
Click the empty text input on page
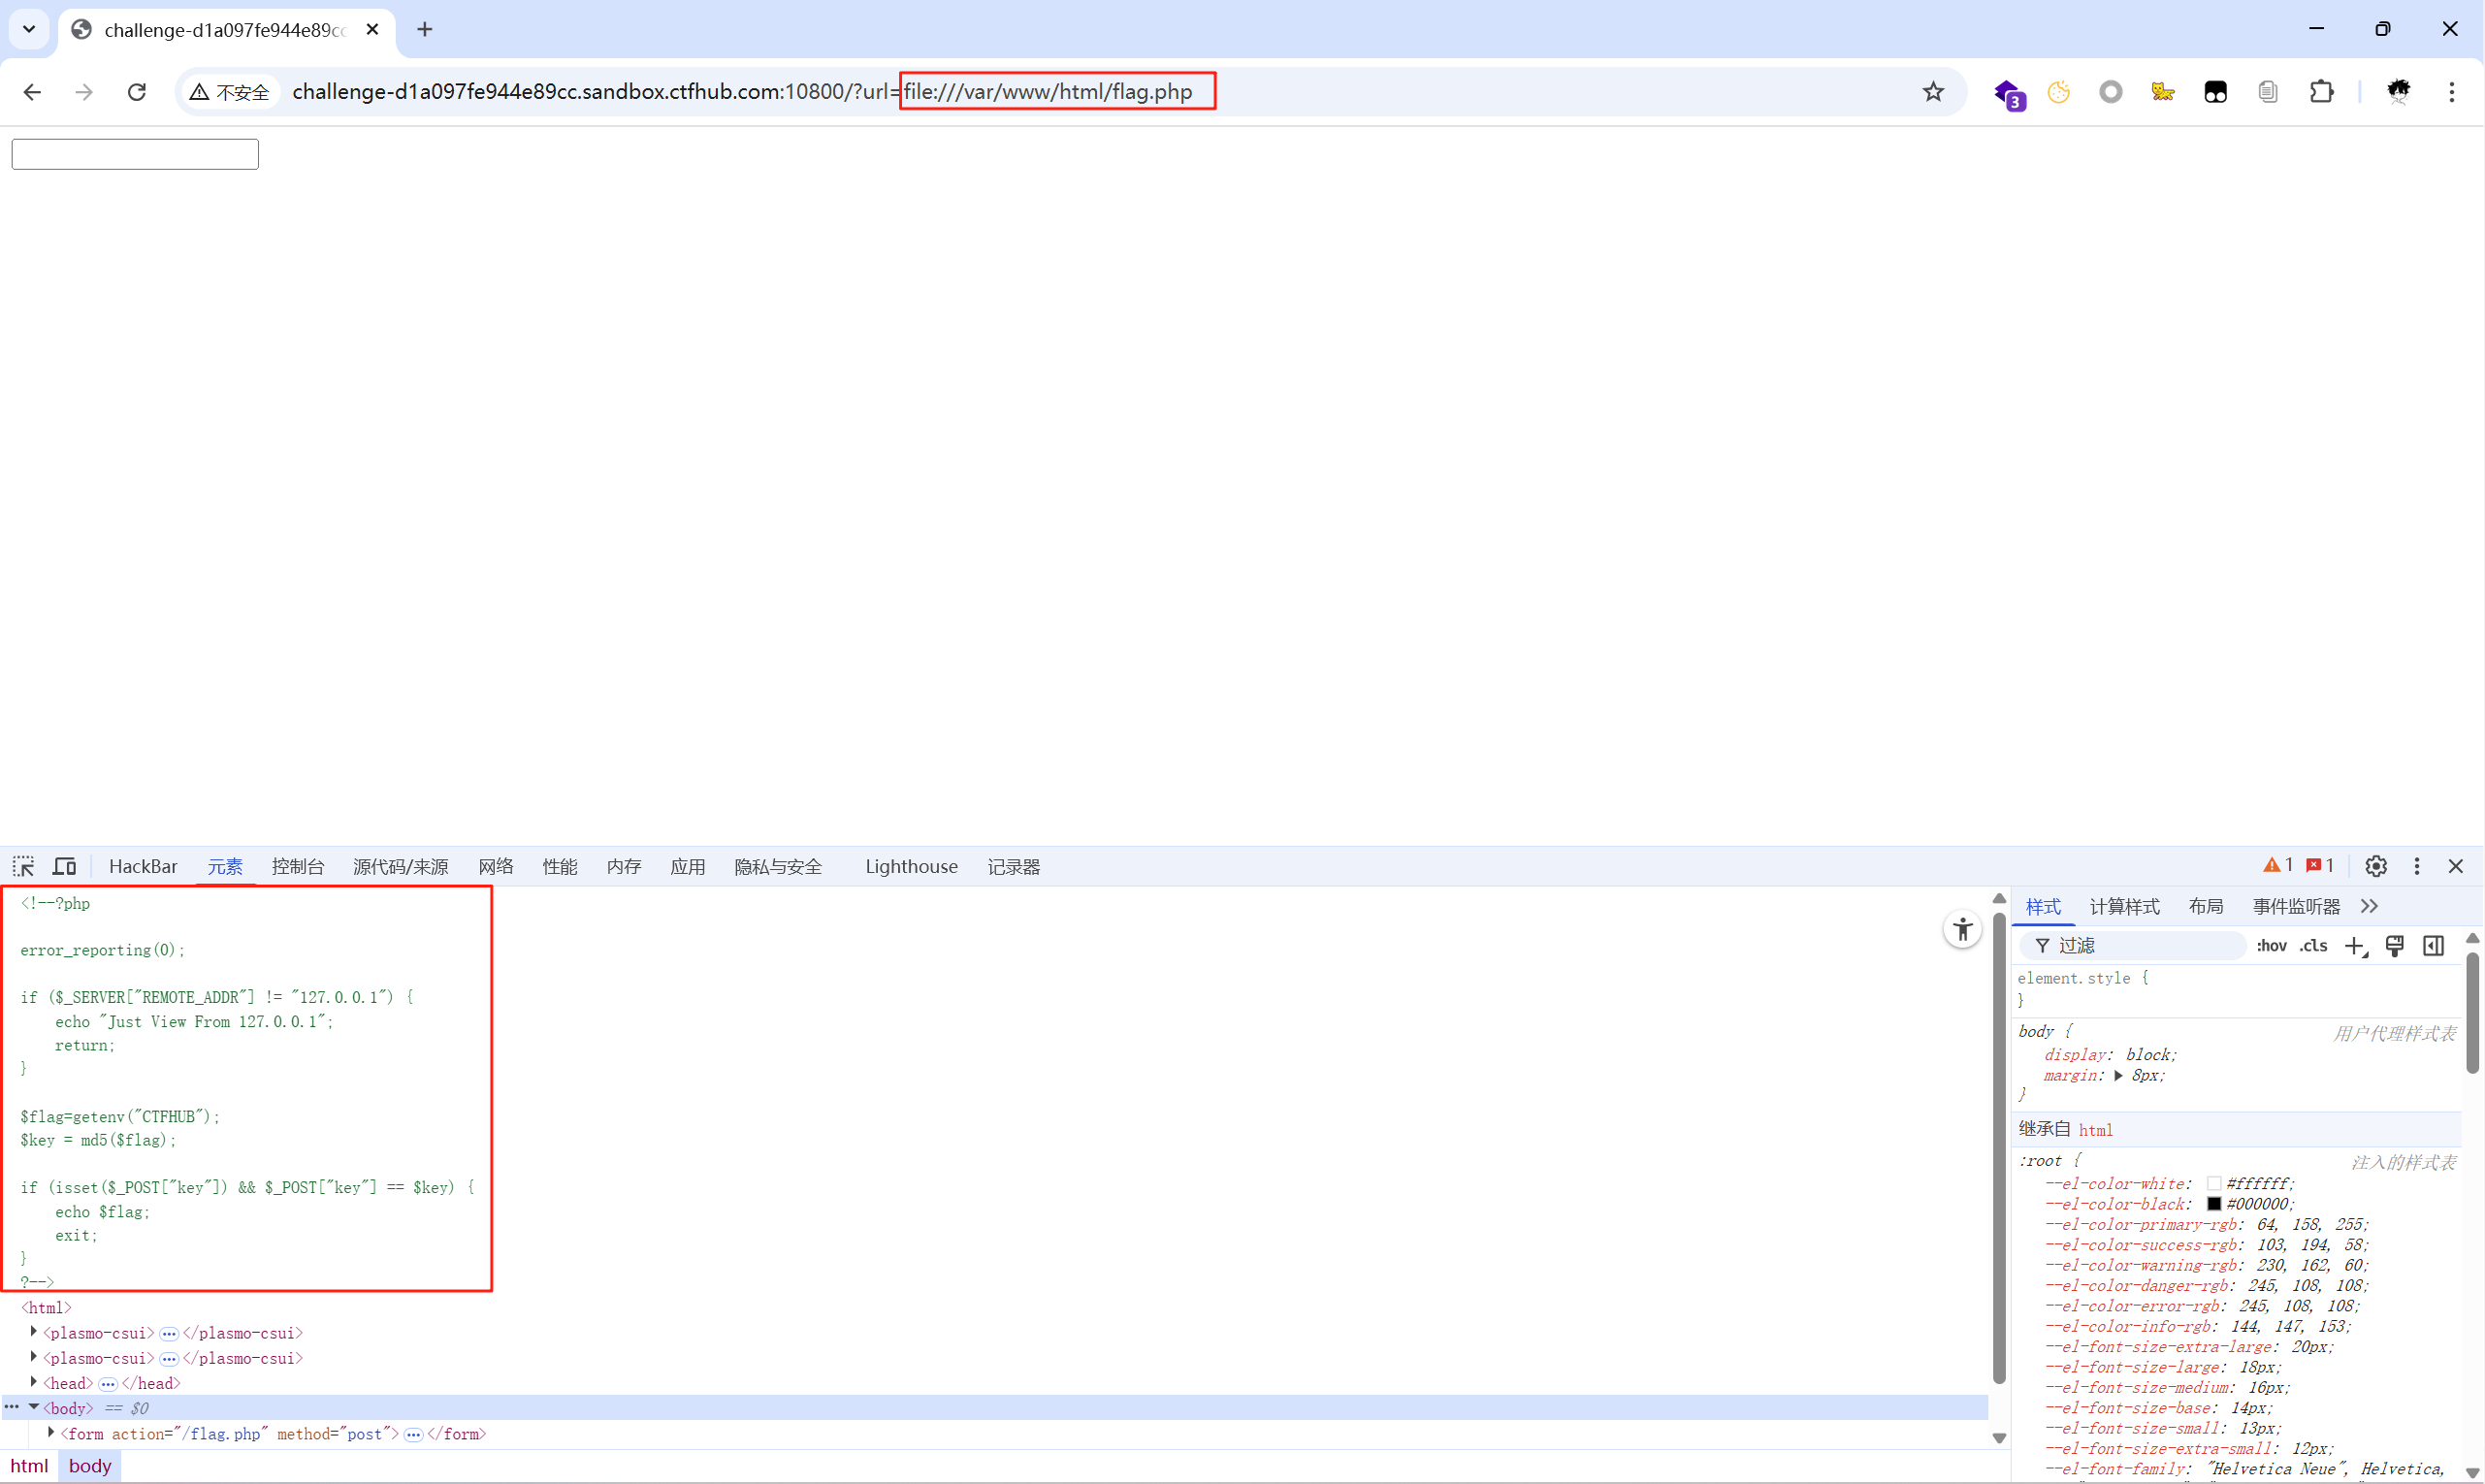(135, 154)
